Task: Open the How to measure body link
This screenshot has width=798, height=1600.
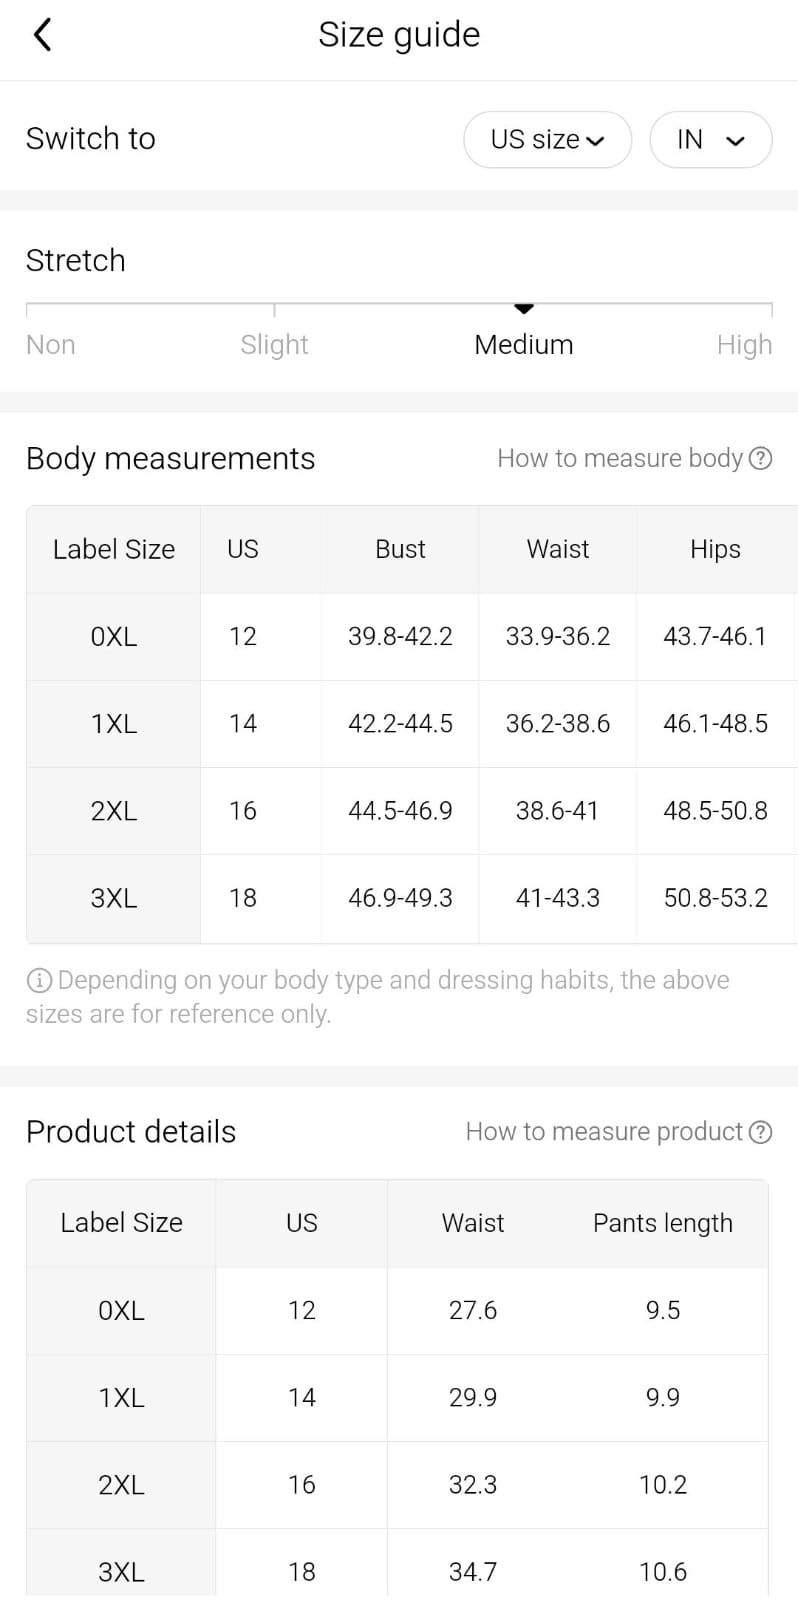Action: point(620,458)
